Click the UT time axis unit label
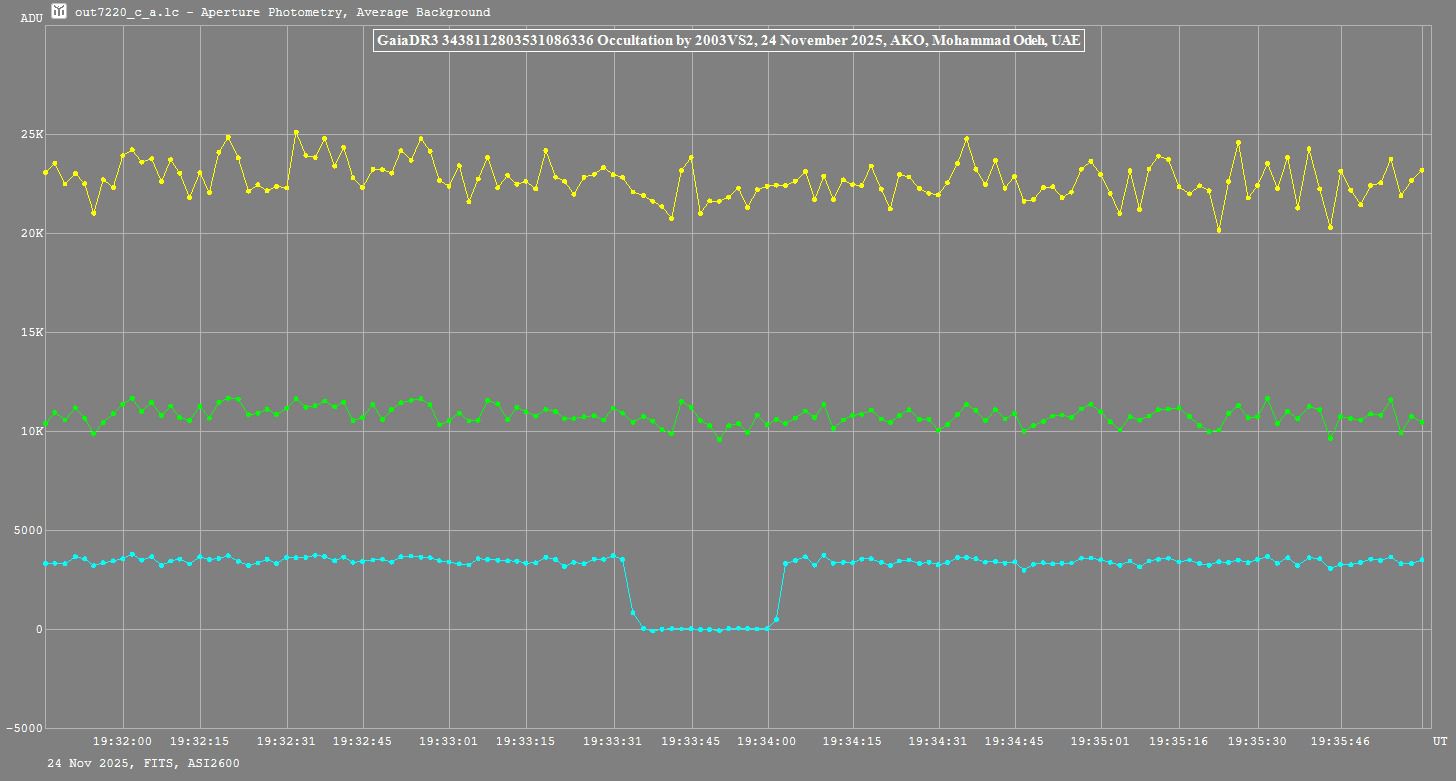 (x=1439, y=742)
